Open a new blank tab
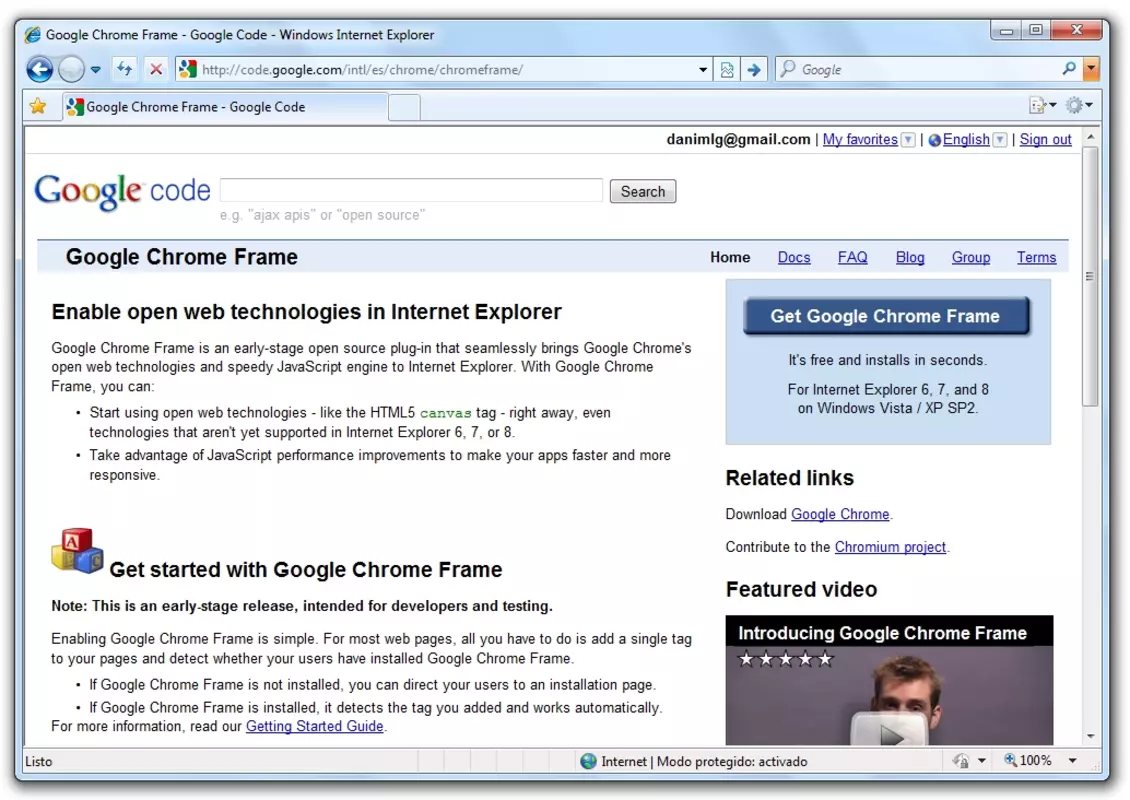 pyautogui.click(x=404, y=107)
